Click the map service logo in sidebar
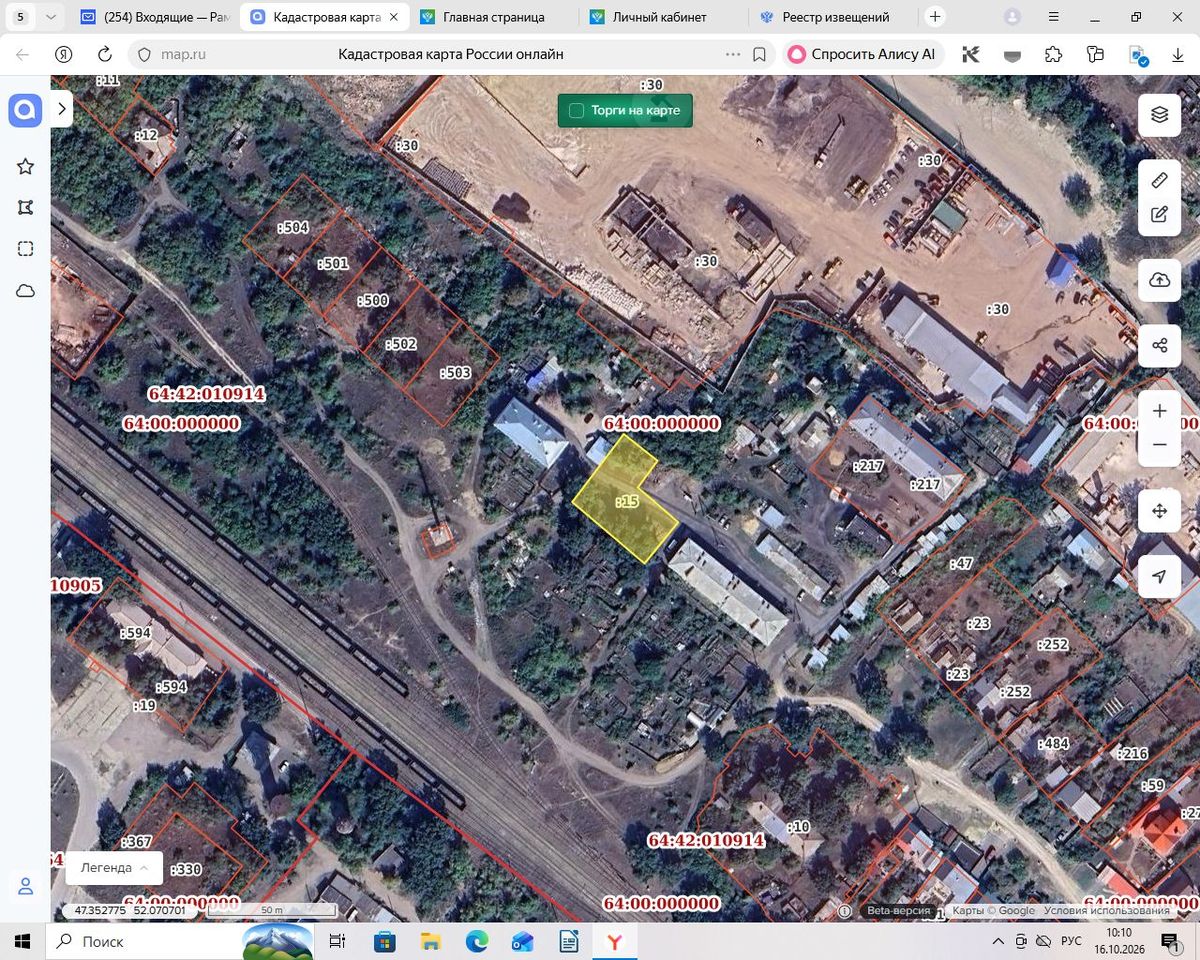Screen dimensions: 1200x960 click(25, 110)
